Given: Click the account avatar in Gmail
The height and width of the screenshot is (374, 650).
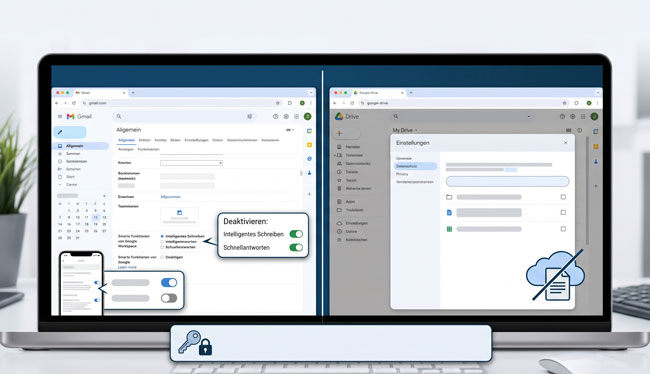Looking at the screenshot, I should coord(308,117).
